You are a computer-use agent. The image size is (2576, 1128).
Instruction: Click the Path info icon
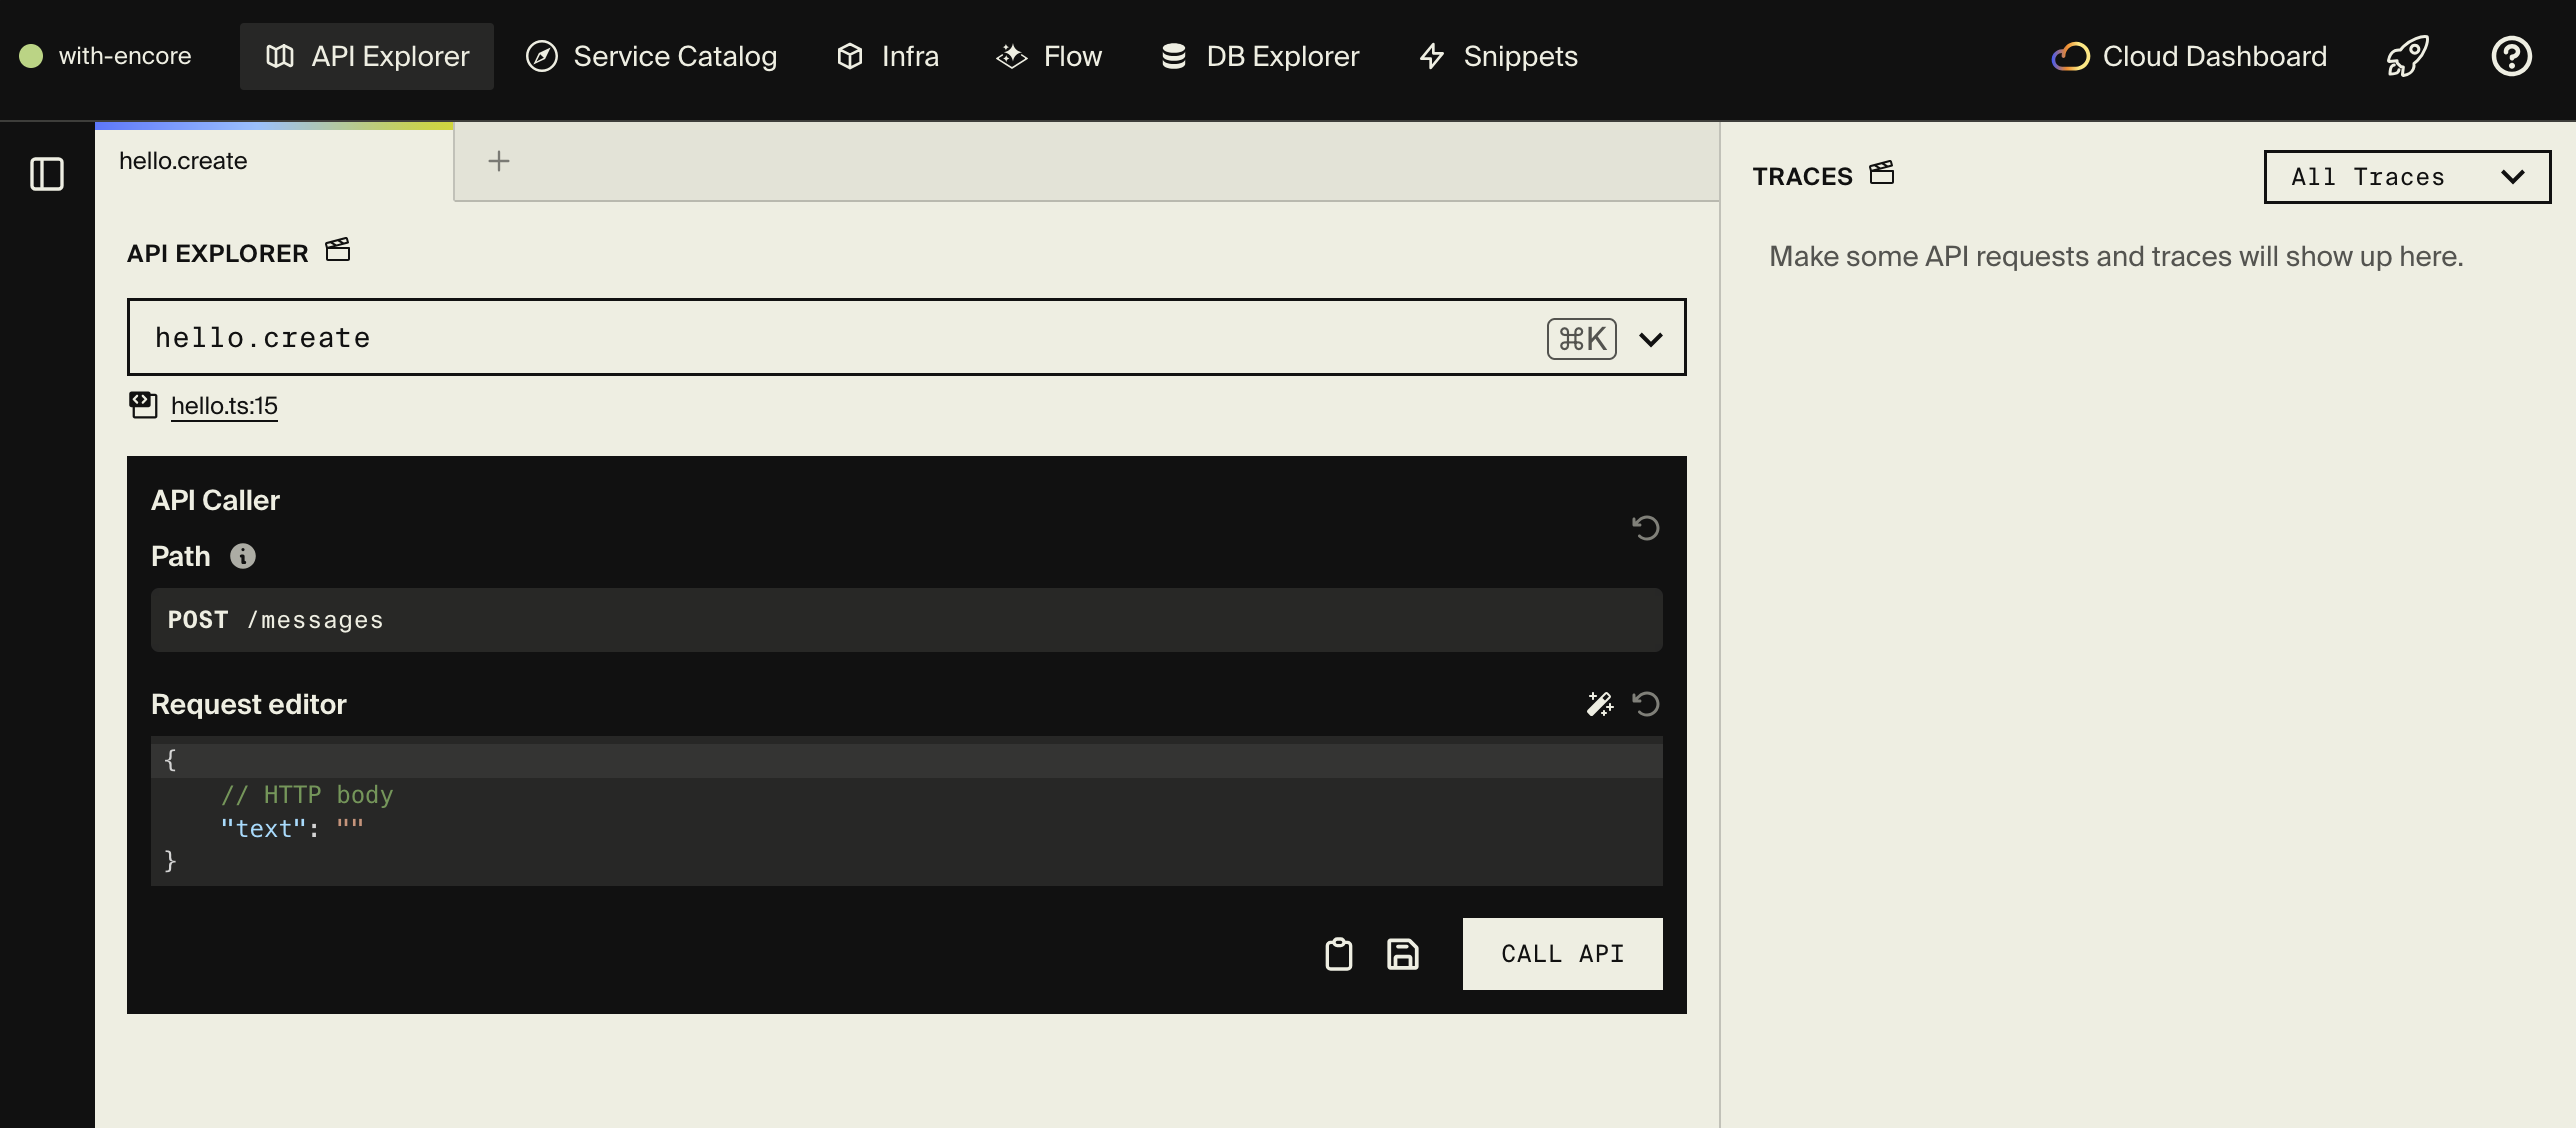(242, 556)
